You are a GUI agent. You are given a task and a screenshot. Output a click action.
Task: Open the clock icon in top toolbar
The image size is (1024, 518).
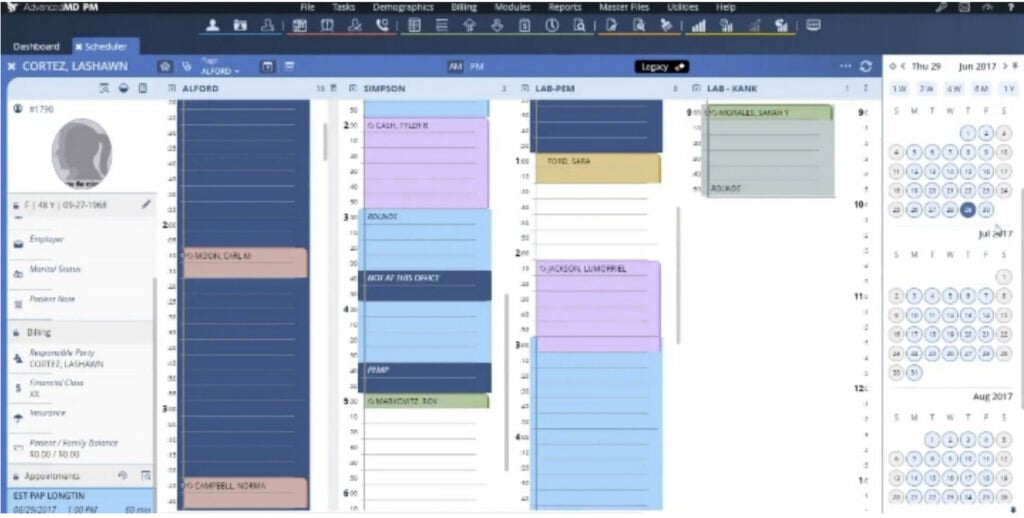click(x=552, y=25)
